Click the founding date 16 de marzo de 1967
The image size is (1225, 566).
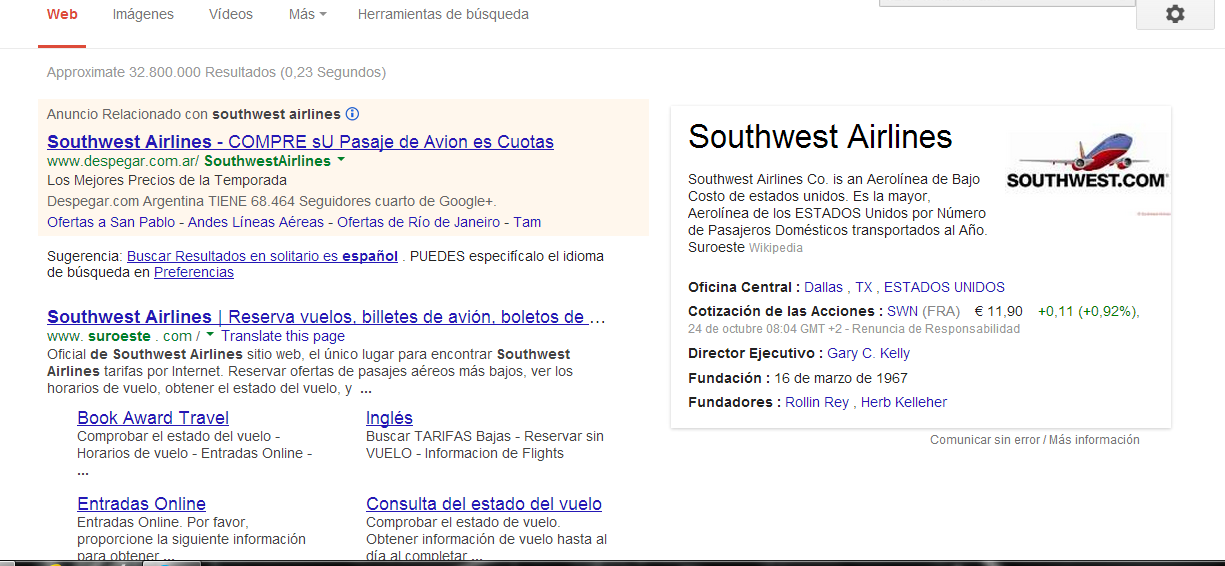point(841,378)
